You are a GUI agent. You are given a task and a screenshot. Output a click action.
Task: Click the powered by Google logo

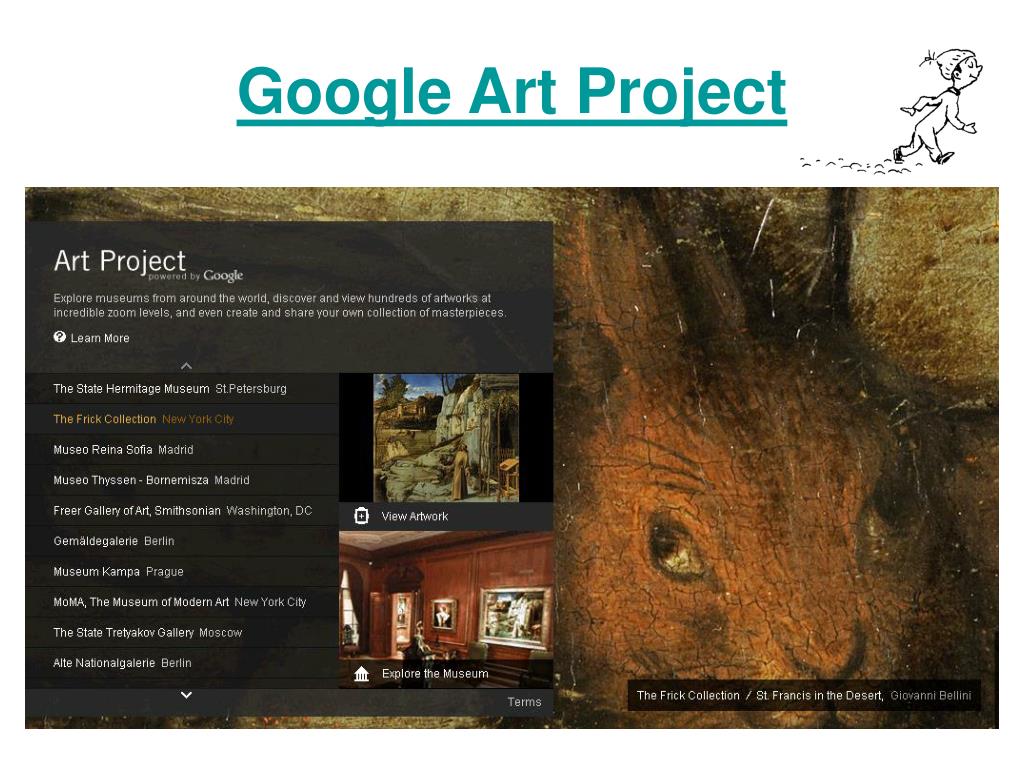(196, 276)
